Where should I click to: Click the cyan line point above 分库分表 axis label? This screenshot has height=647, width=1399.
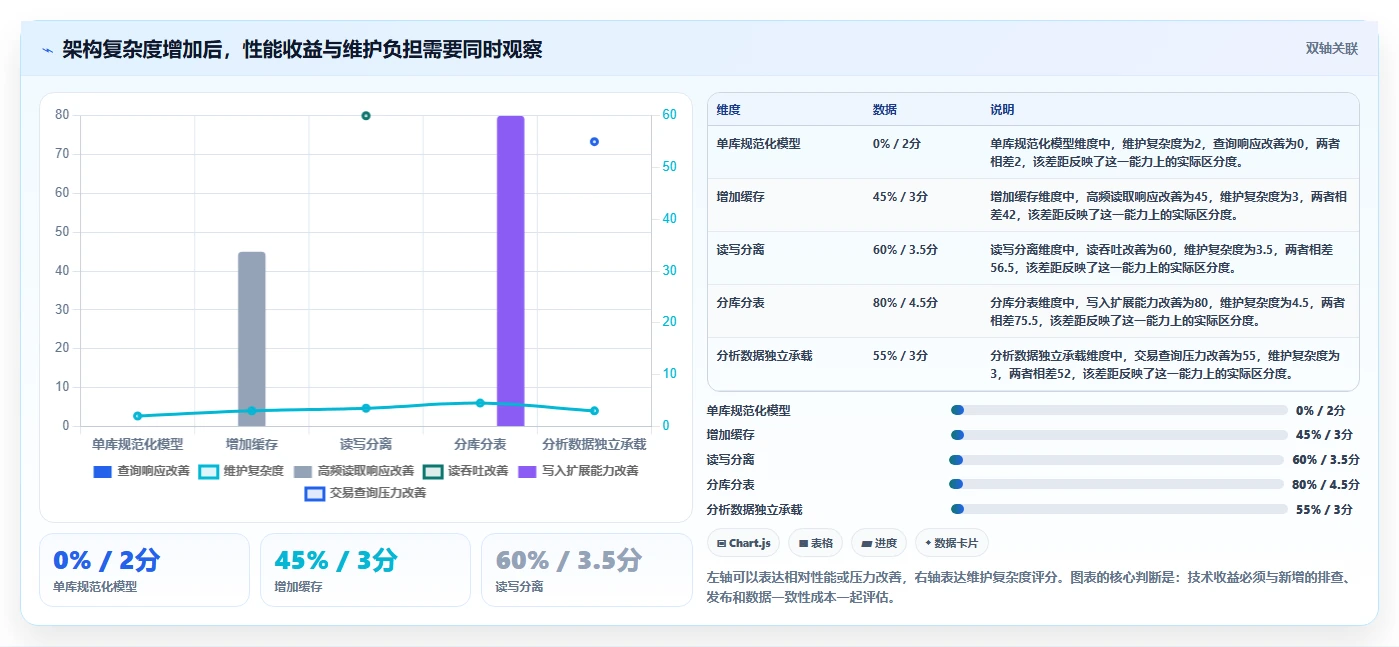tap(480, 403)
